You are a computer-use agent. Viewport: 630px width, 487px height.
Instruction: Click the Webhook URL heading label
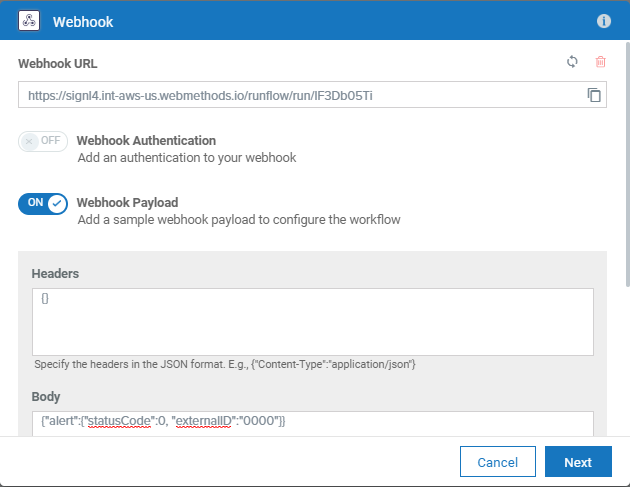[x=57, y=63]
